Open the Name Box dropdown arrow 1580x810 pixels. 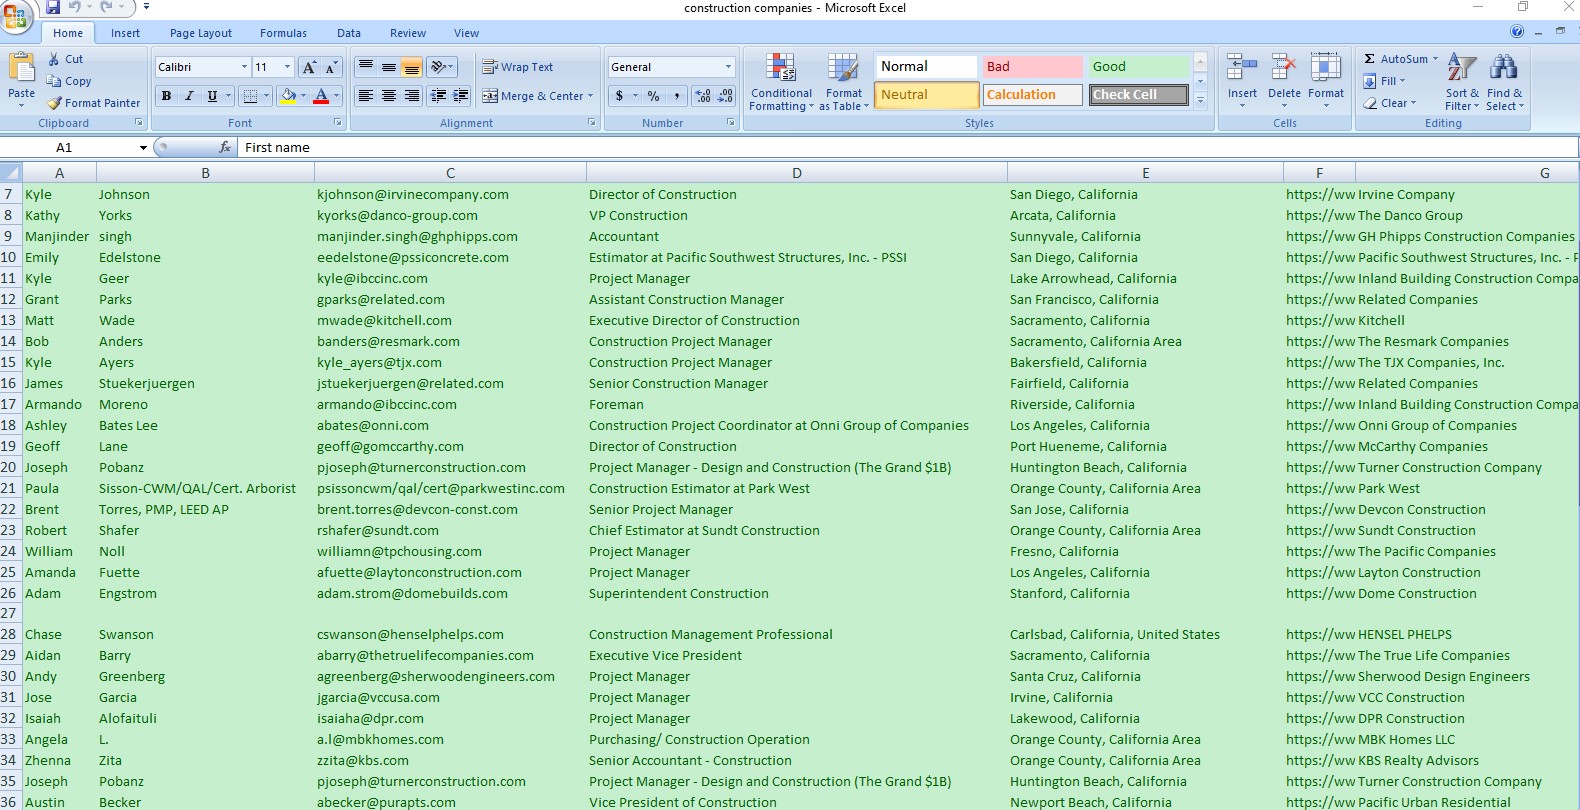[x=143, y=148]
